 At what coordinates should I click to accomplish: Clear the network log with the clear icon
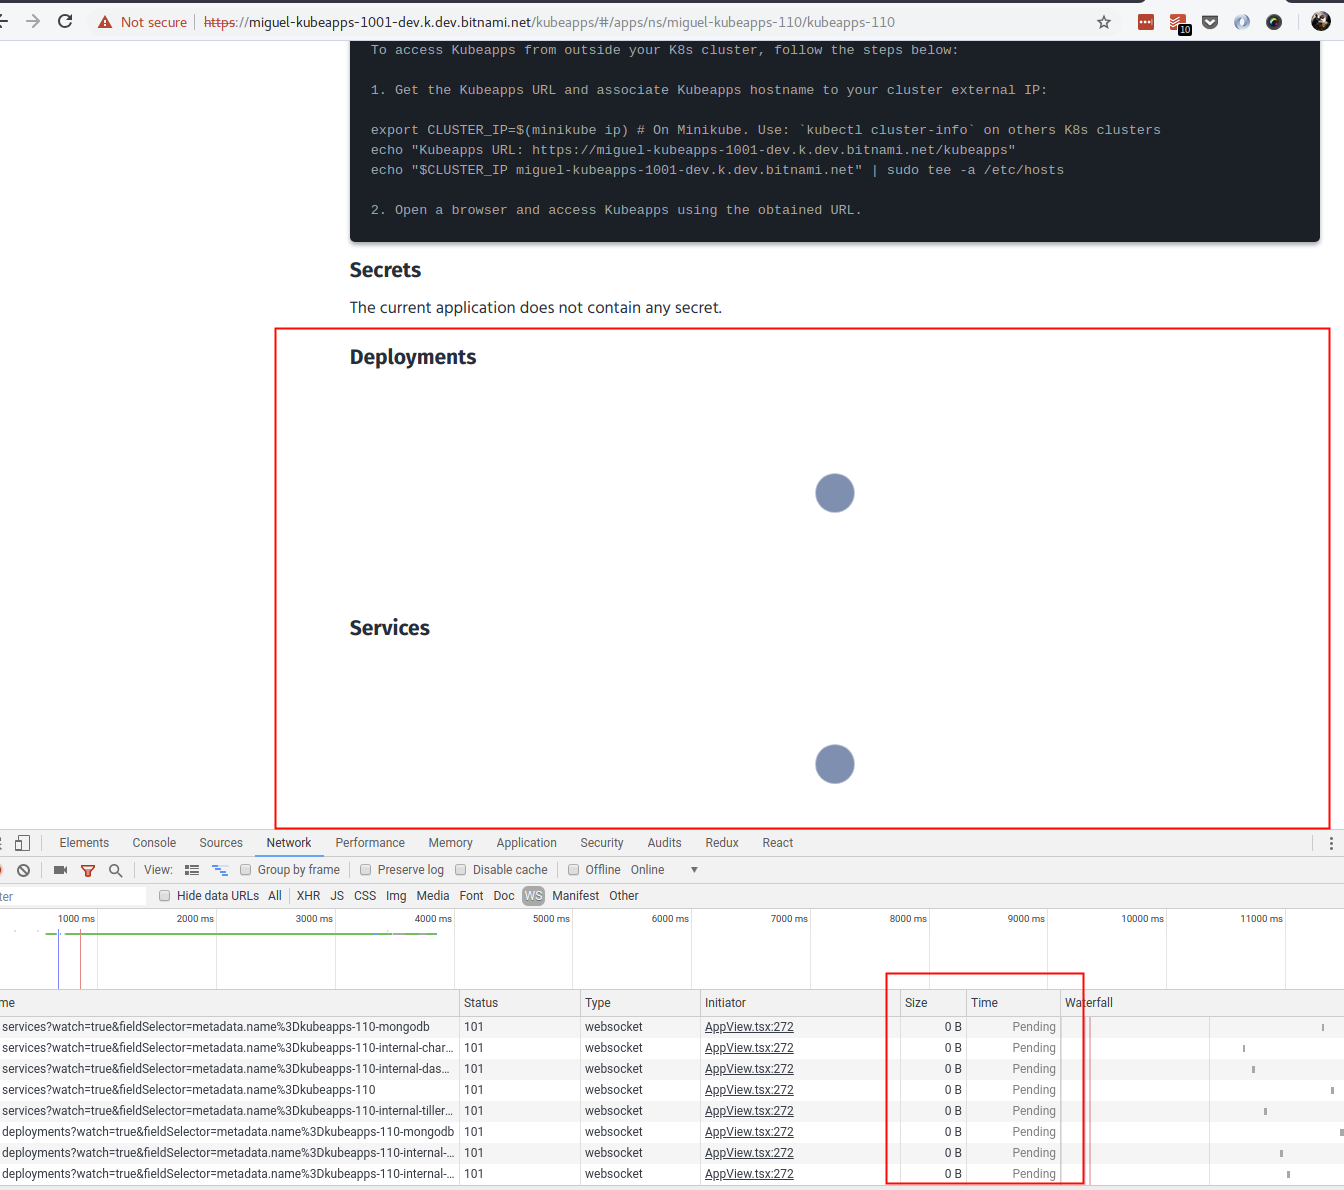[23, 869]
